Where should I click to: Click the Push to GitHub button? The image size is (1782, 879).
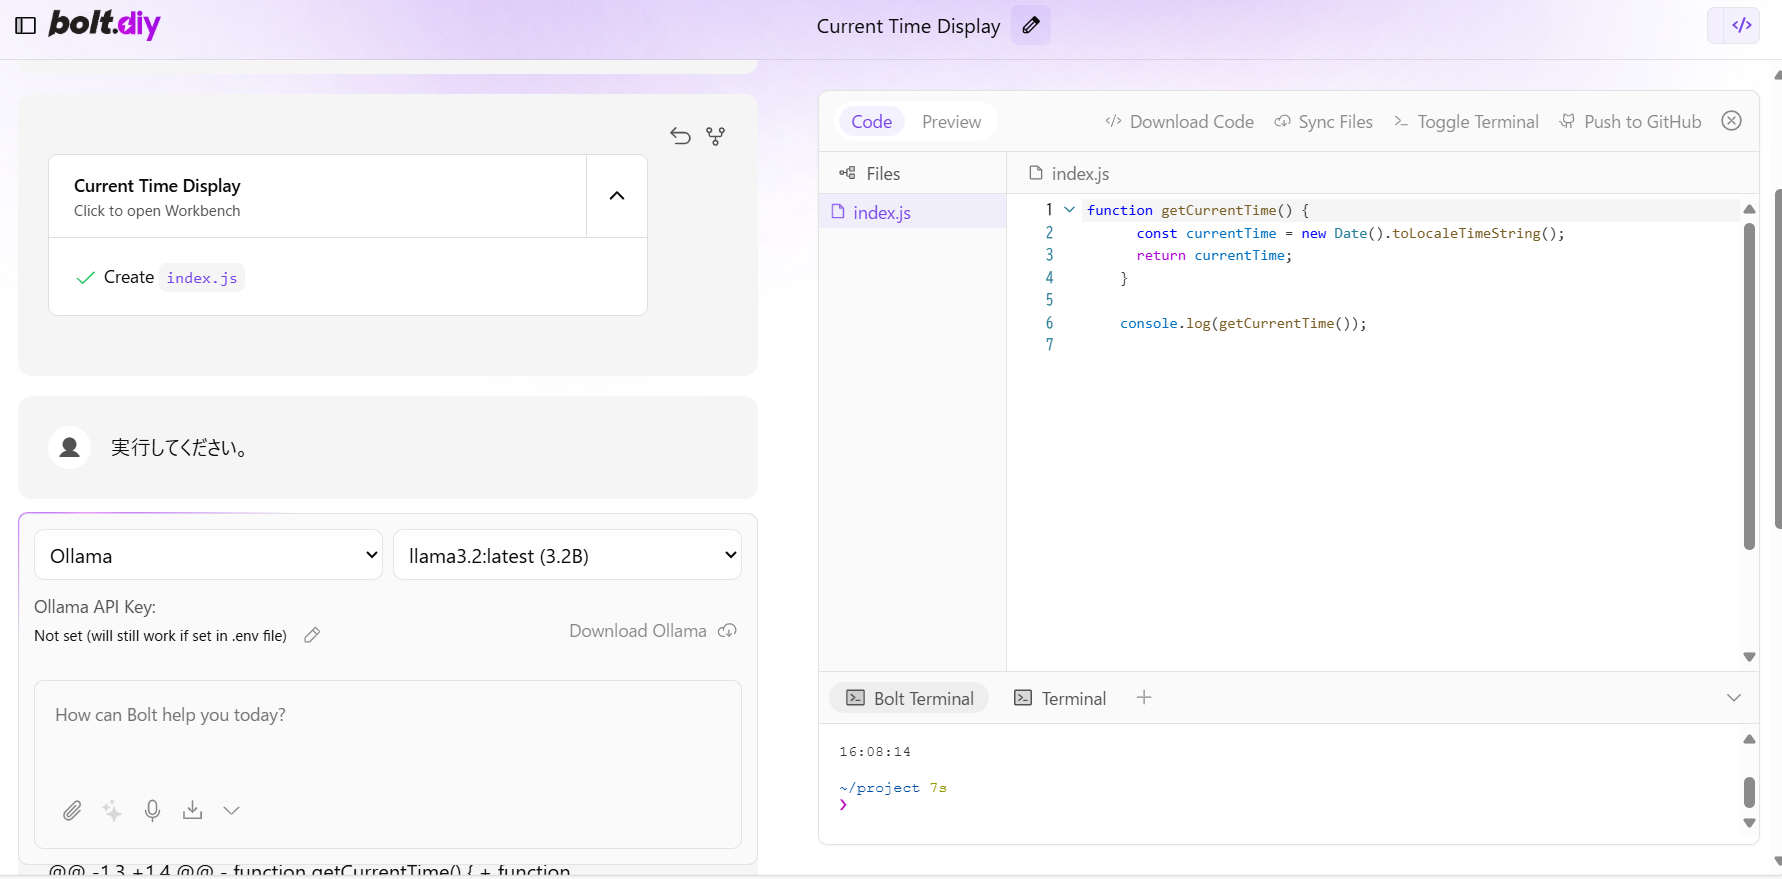[1630, 122]
